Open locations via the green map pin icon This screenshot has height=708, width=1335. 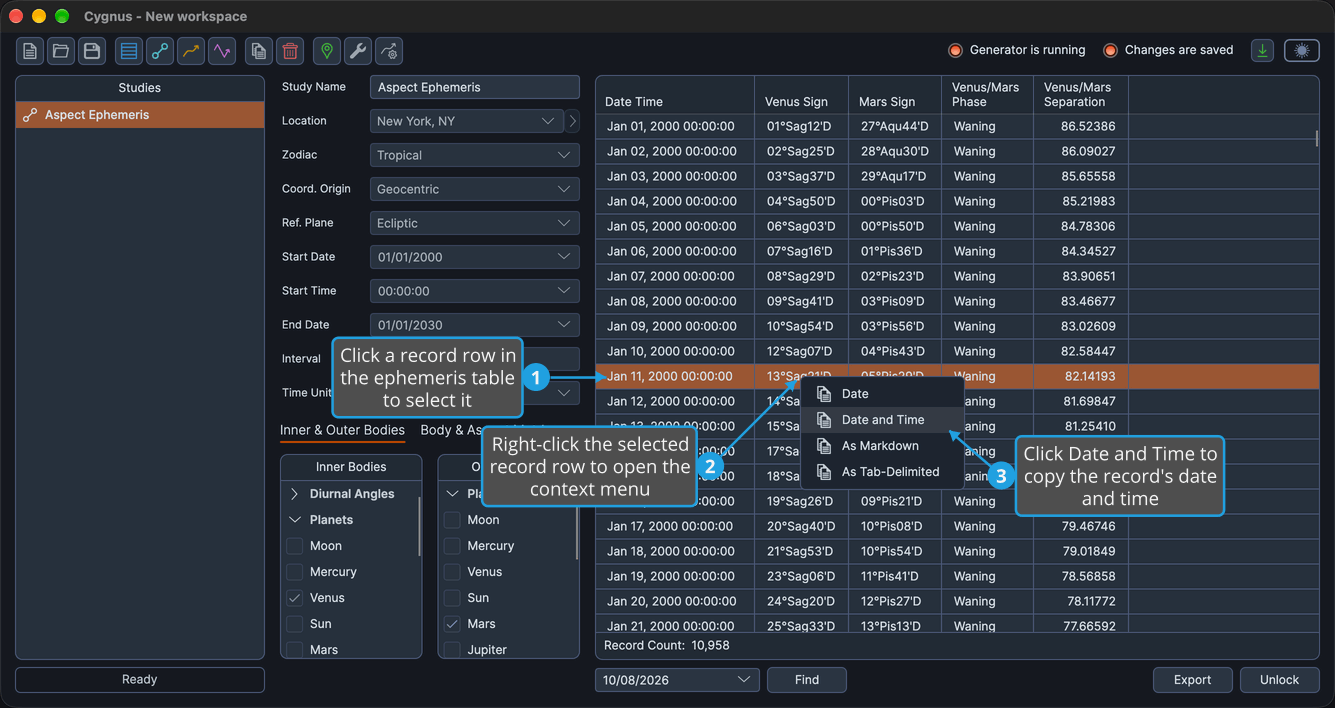[x=327, y=51]
